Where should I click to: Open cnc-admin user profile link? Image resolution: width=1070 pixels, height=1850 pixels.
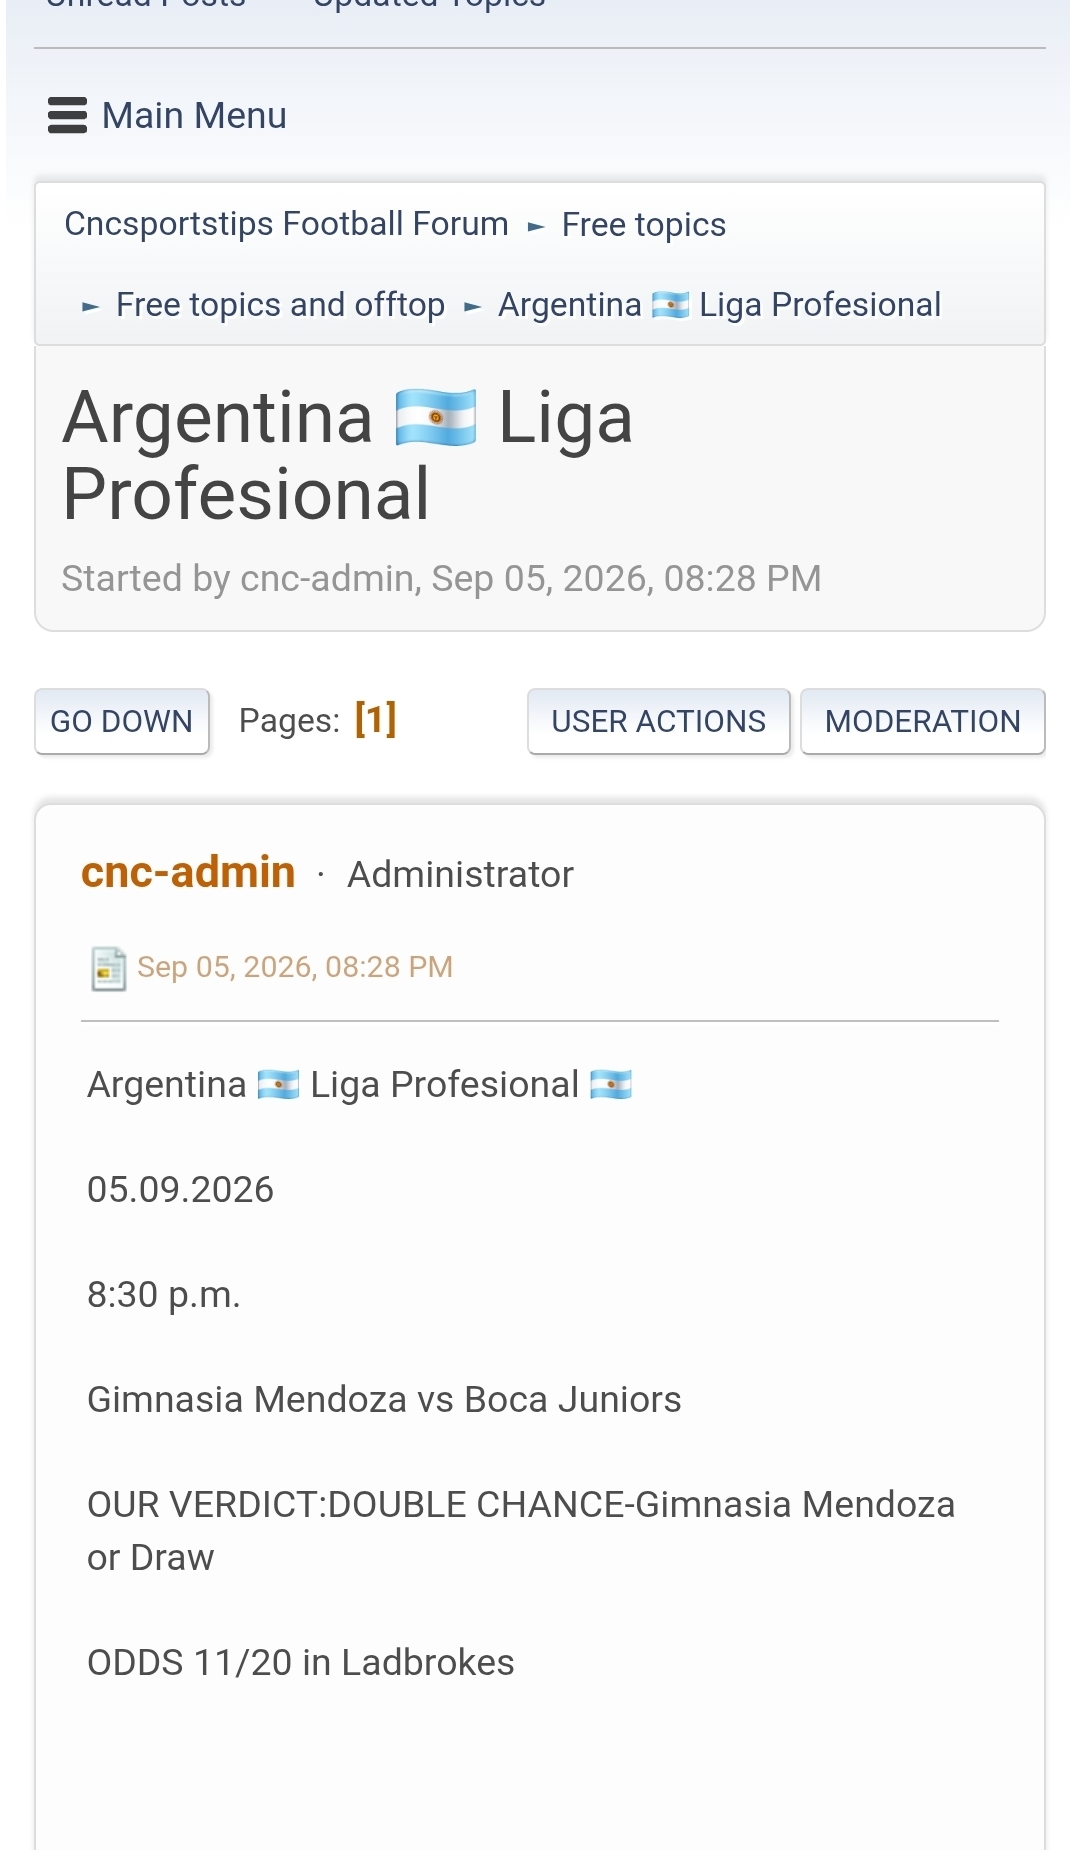coord(188,872)
